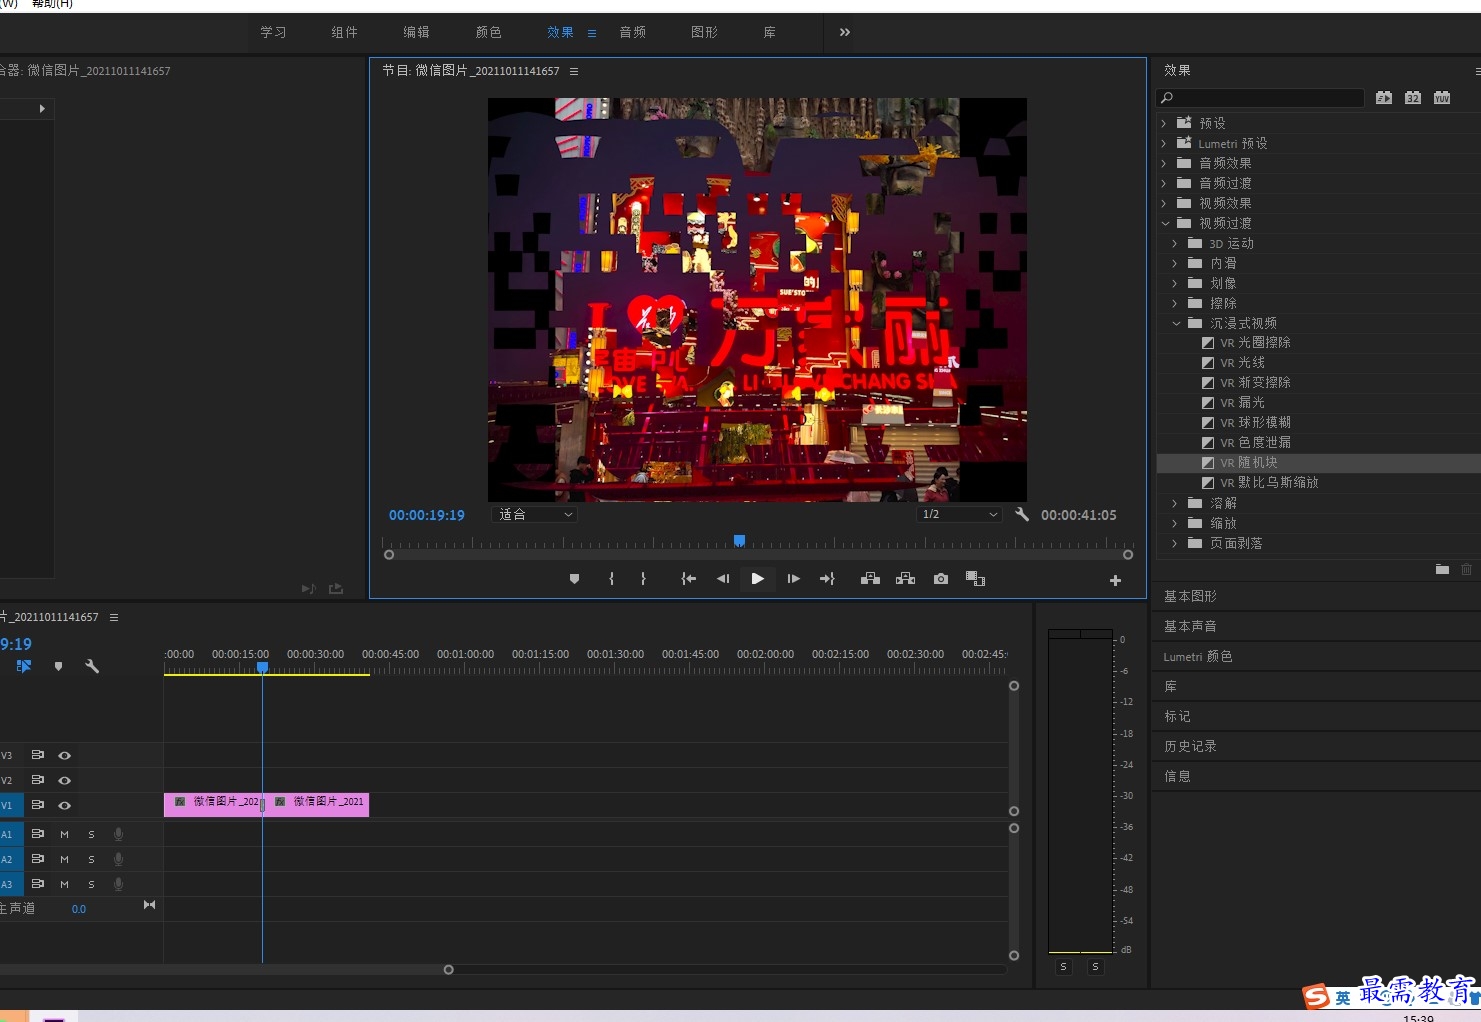Expand the 溶解 folder
The image size is (1481, 1022).
click(1175, 503)
